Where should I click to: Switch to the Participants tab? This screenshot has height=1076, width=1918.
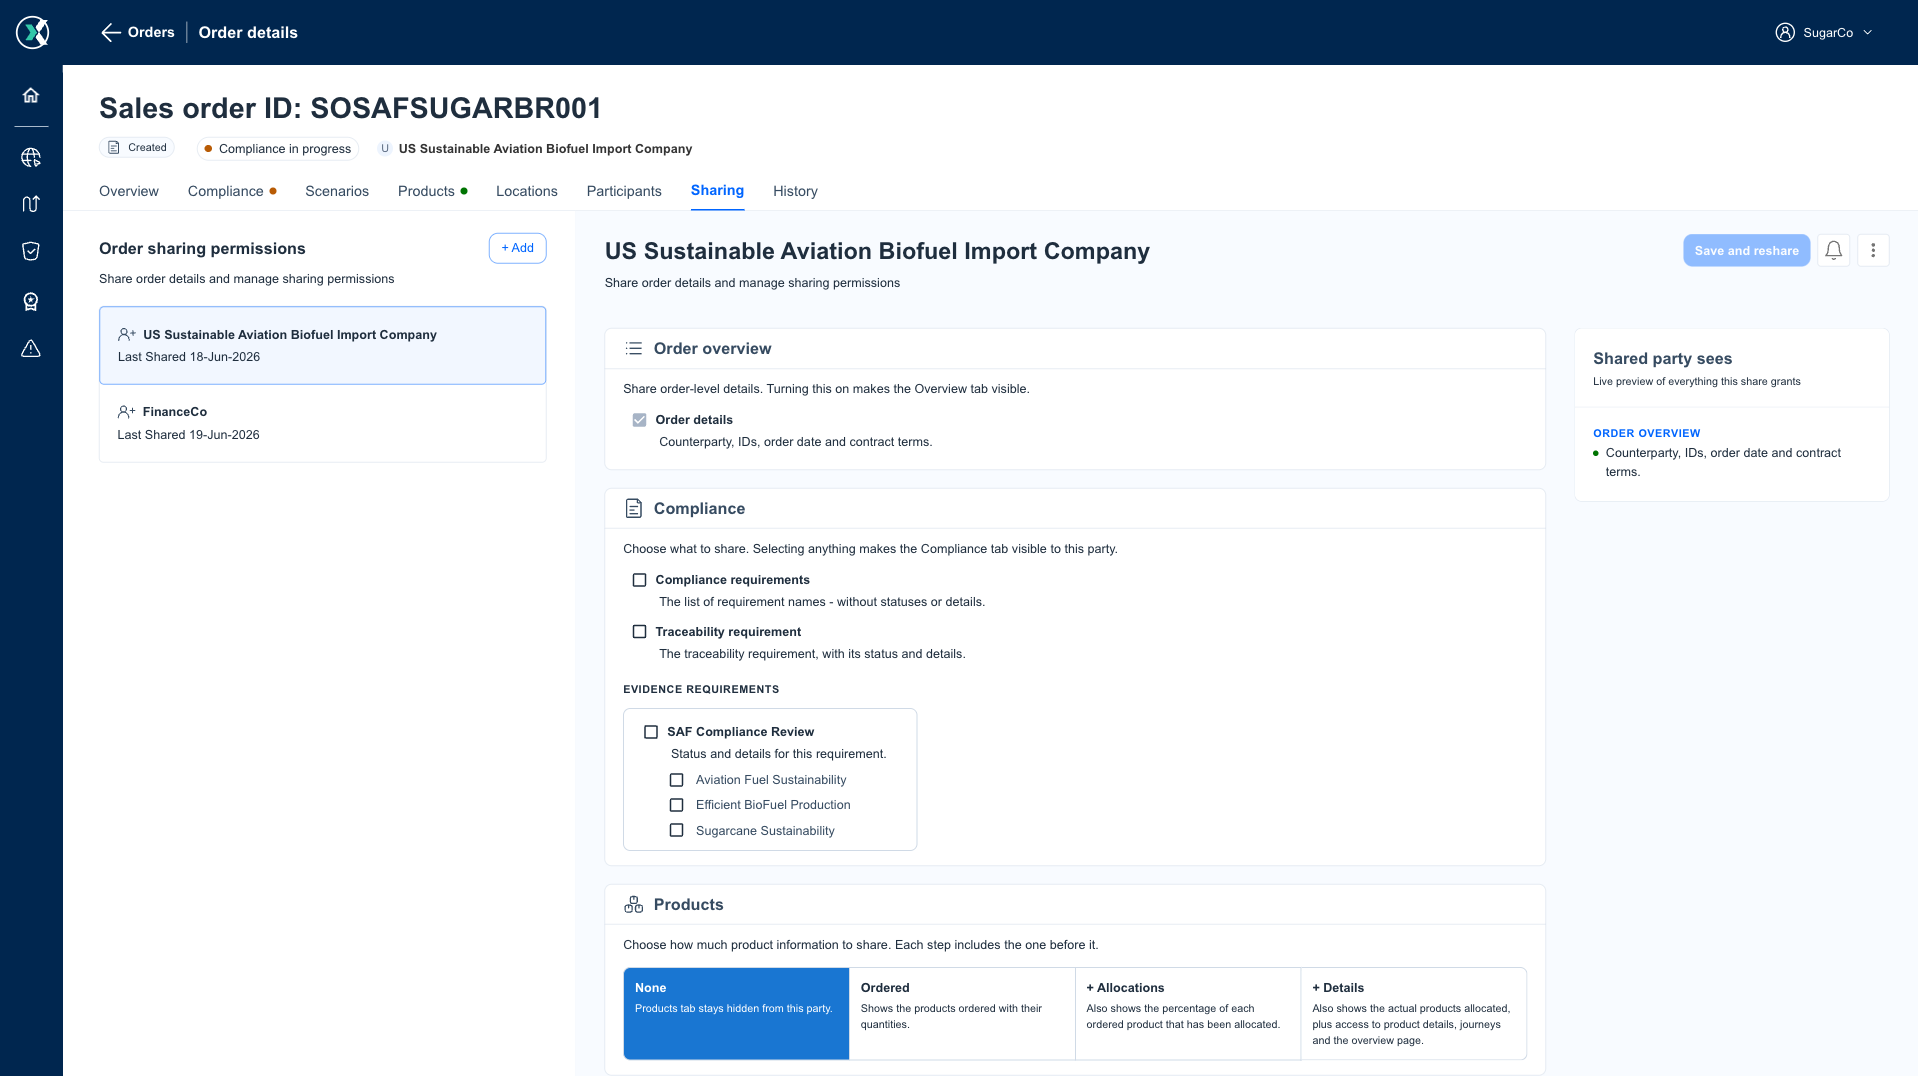[x=624, y=191]
